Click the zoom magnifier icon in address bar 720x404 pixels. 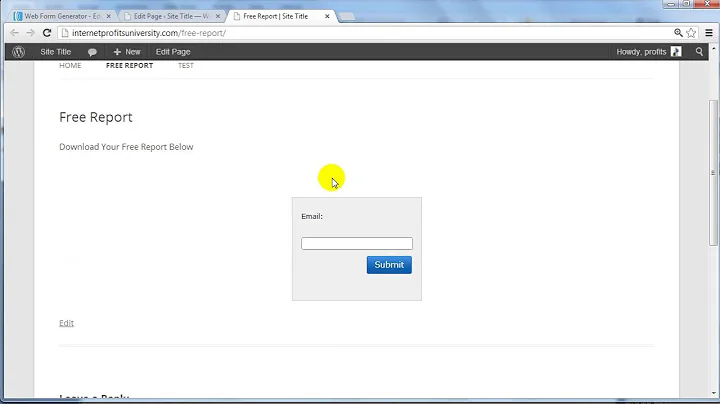coord(678,33)
